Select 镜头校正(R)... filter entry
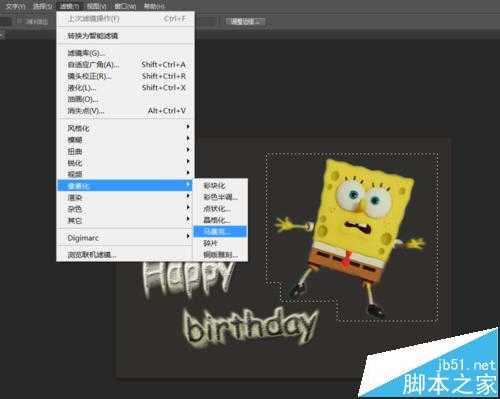Image resolution: width=500 pixels, height=399 pixels. click(x=125, y=76)
